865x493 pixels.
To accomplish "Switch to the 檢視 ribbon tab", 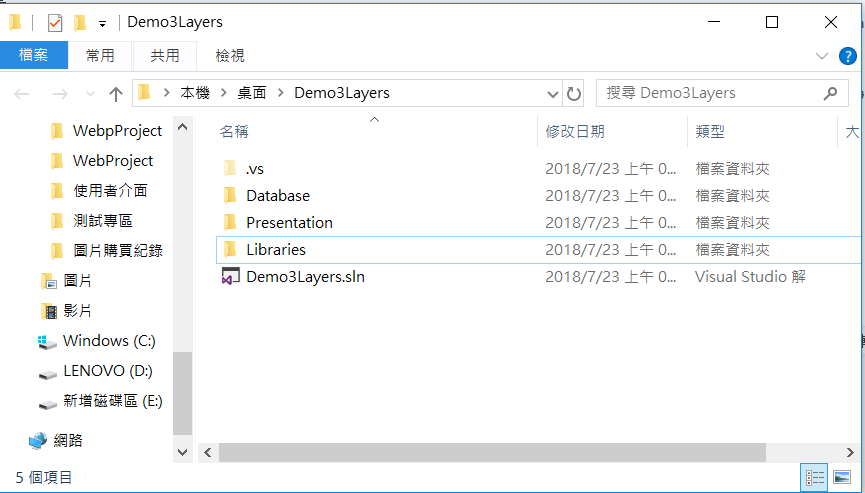I will pos(230,56).
